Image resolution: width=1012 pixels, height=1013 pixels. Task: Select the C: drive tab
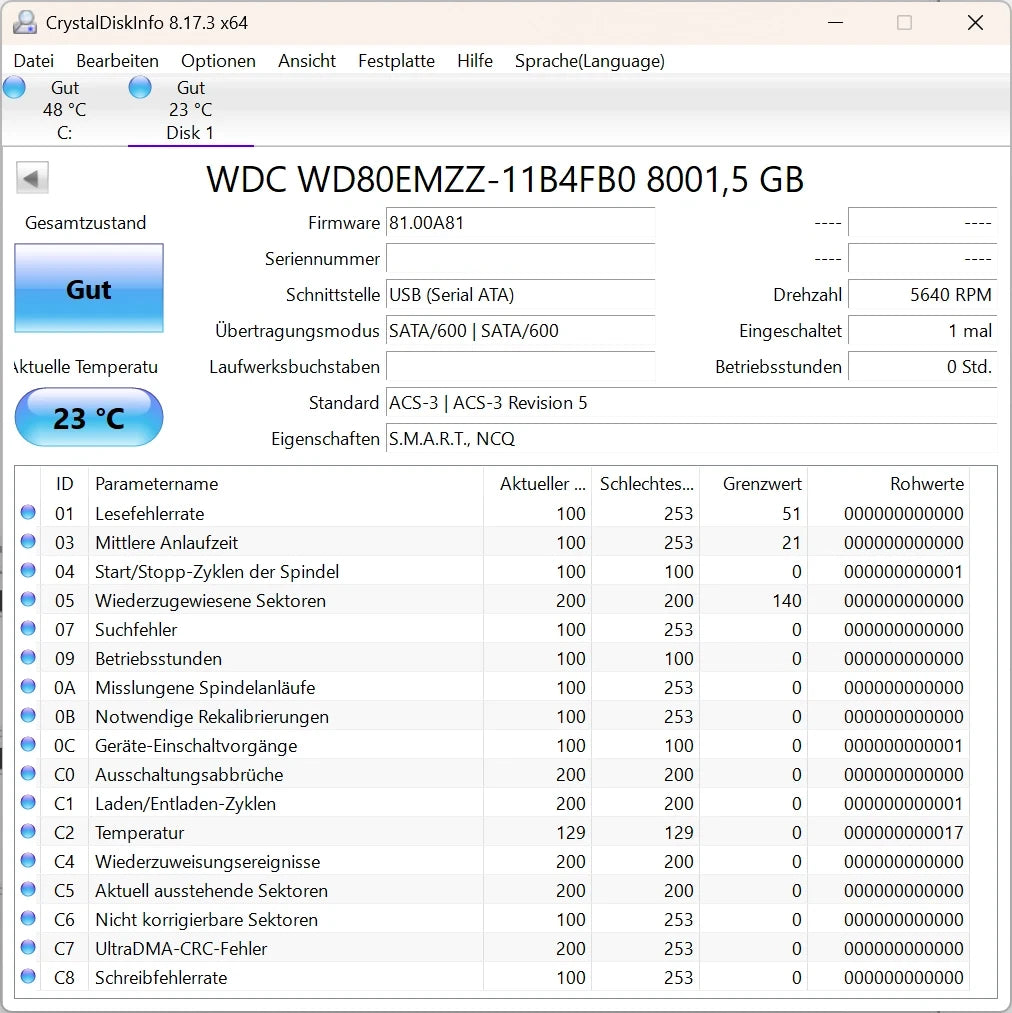coord(64,110)
